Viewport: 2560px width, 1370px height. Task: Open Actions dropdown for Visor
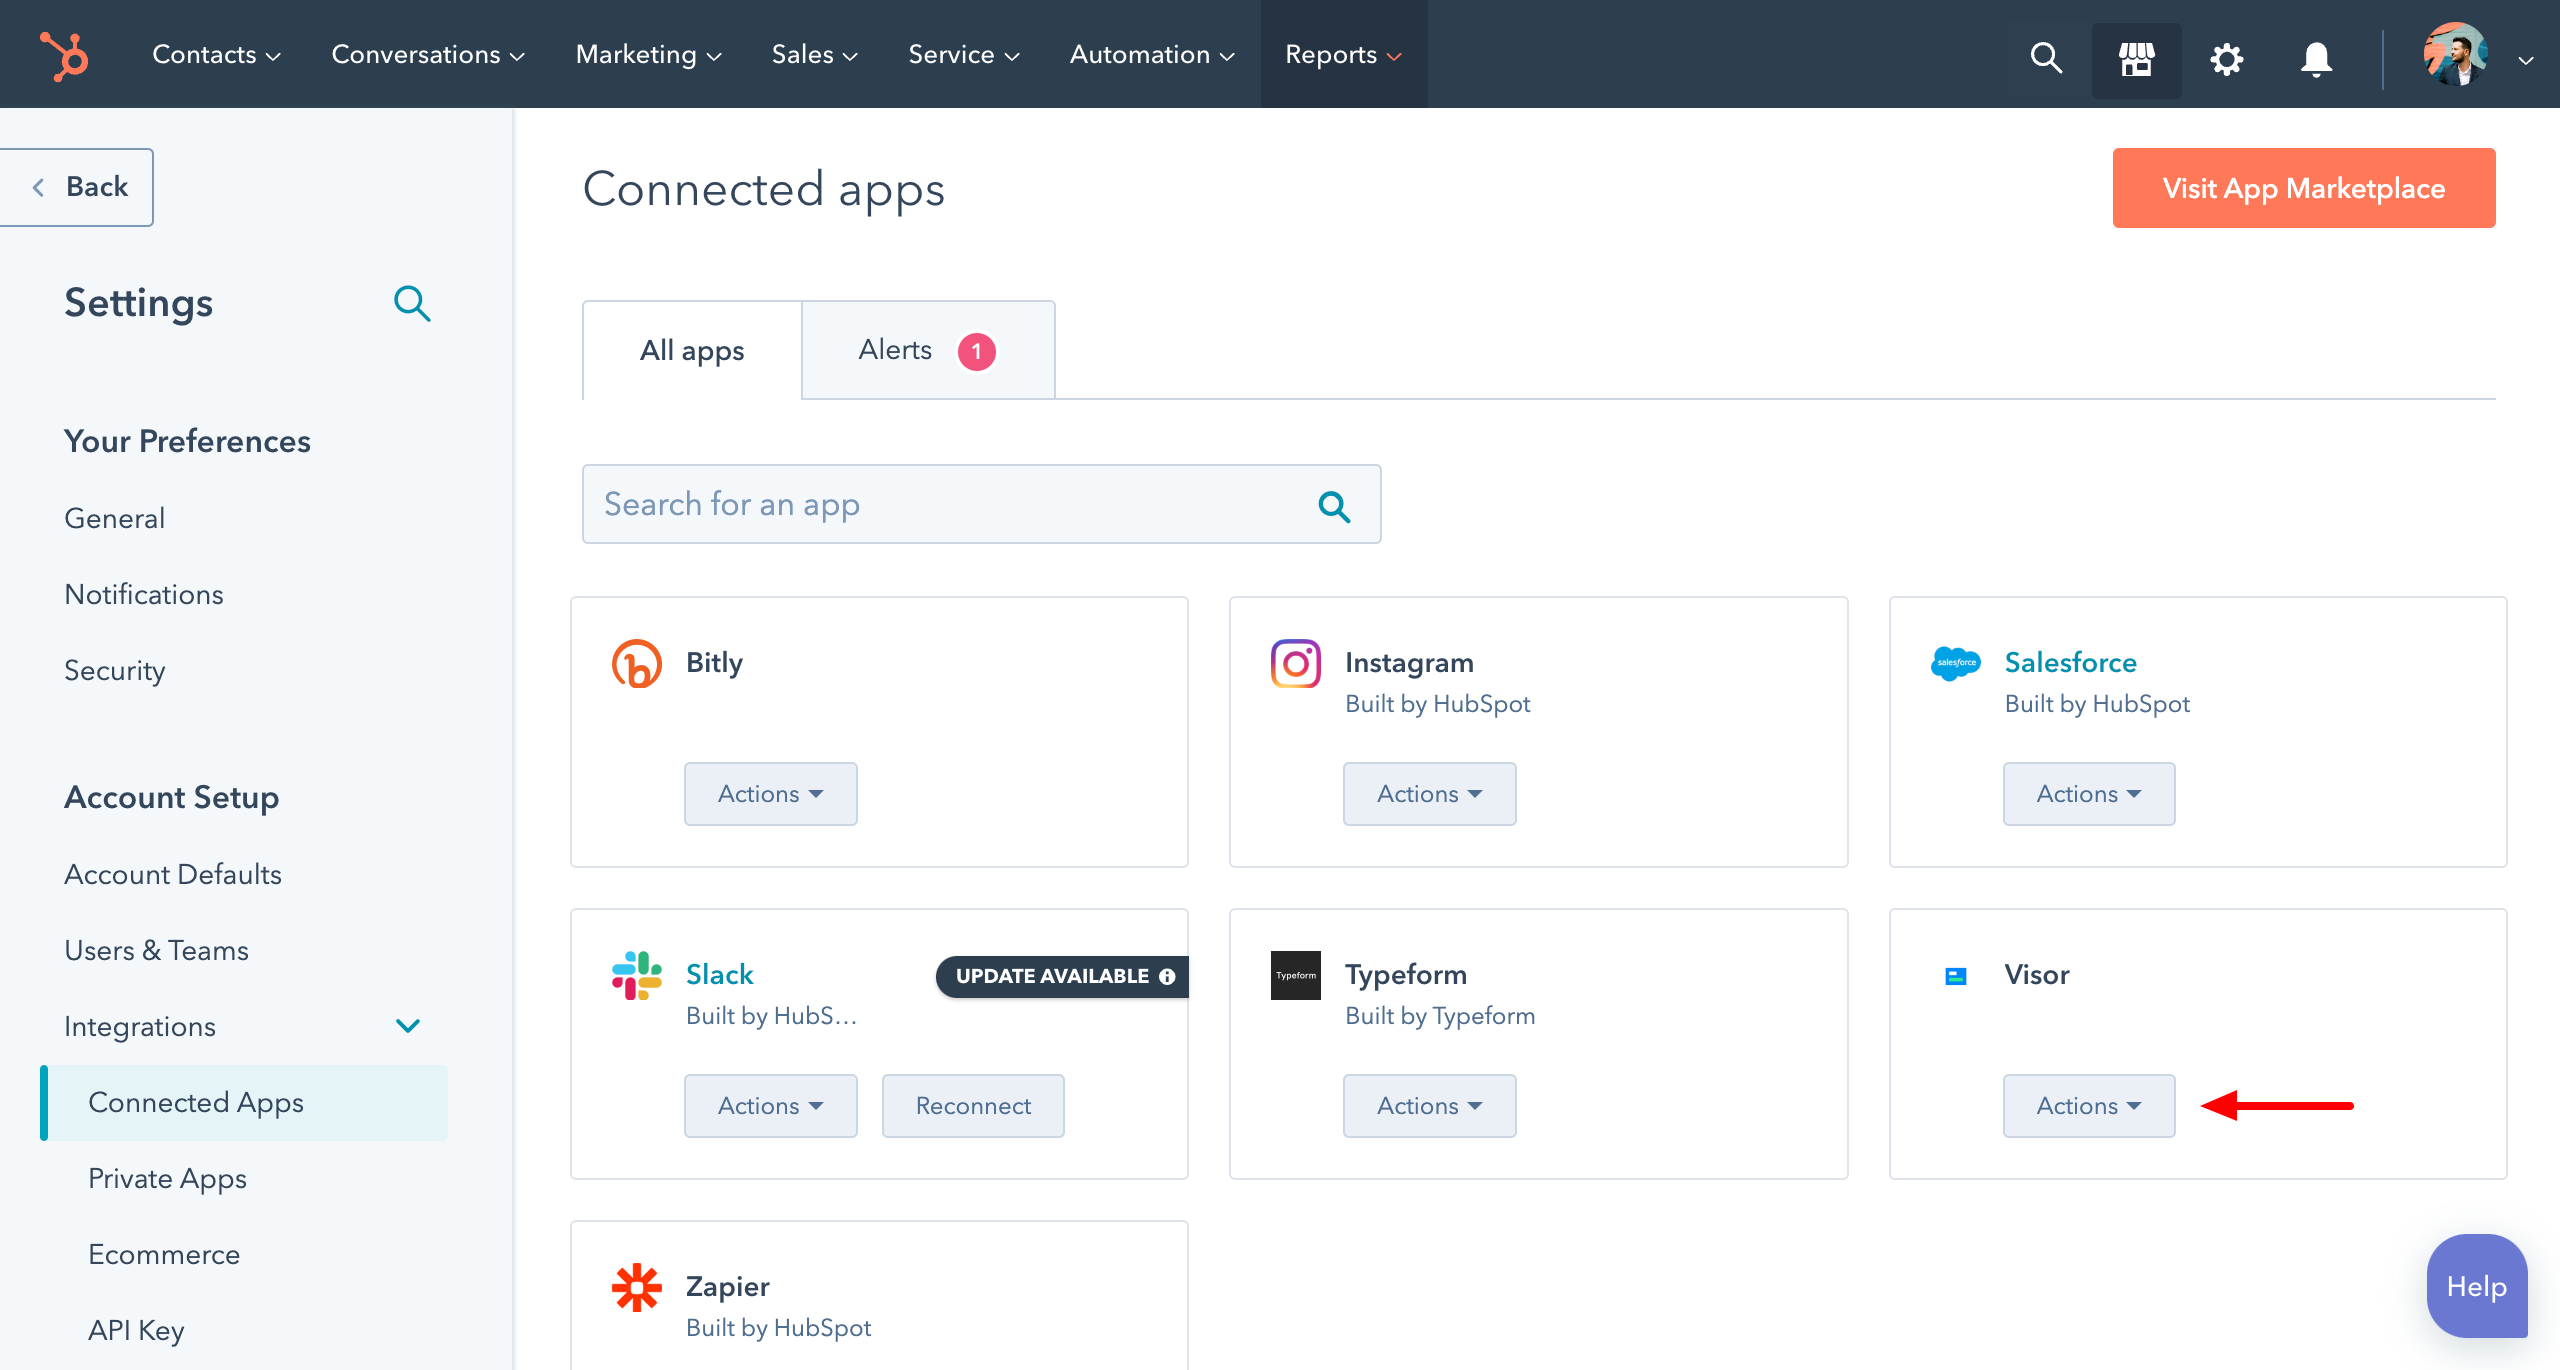2089,1106
